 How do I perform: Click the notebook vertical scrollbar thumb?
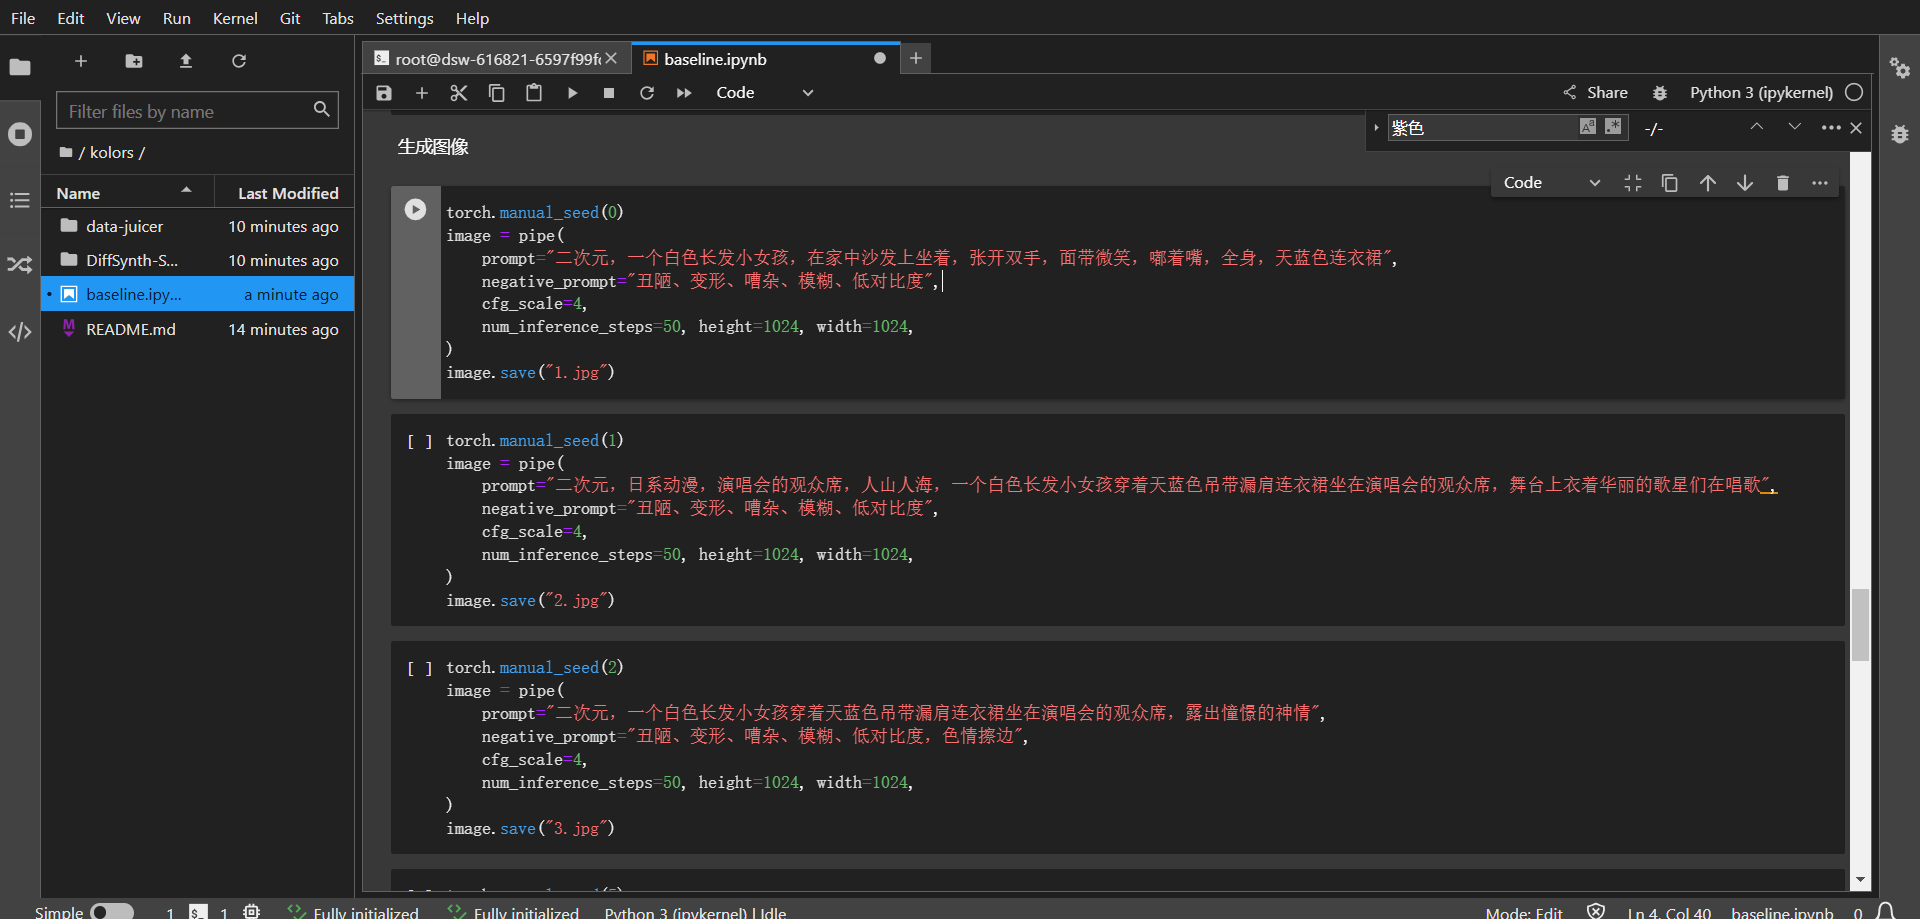tap(1860, 624)
